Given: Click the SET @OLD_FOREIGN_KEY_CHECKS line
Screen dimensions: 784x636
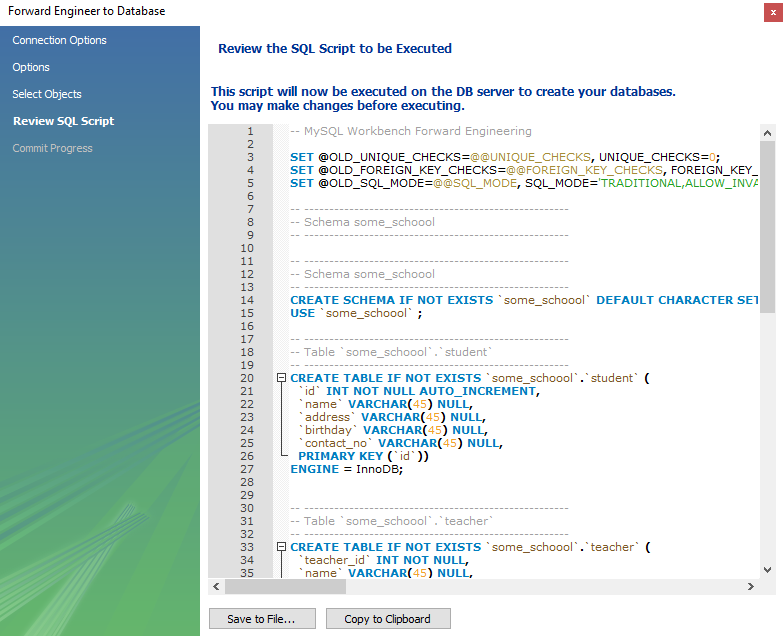Looking at the screenshot, I should [524, 170].
